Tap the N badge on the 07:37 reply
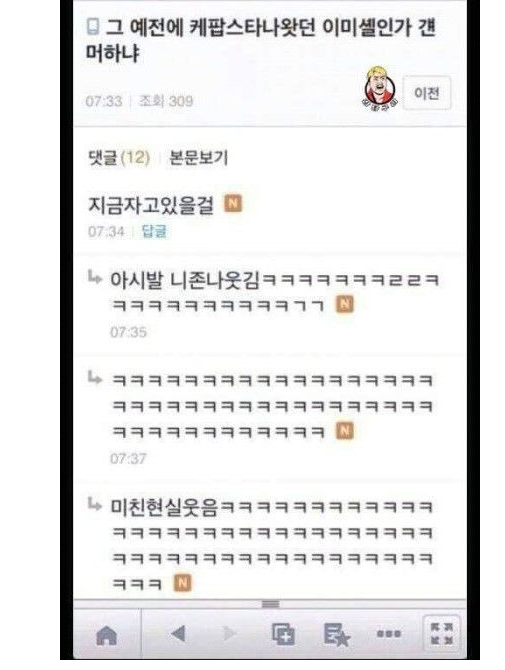 pyautogui.click(x=345, y=431)
